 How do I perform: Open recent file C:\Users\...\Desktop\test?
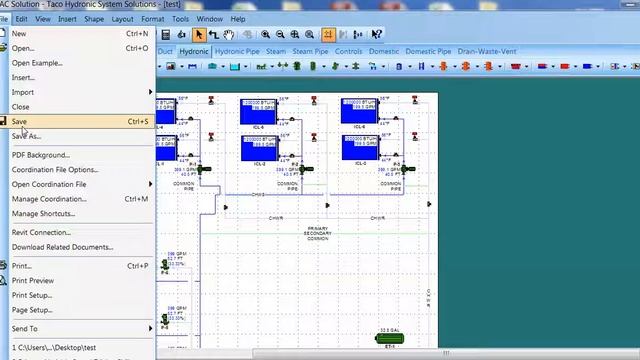pos(78,348)
